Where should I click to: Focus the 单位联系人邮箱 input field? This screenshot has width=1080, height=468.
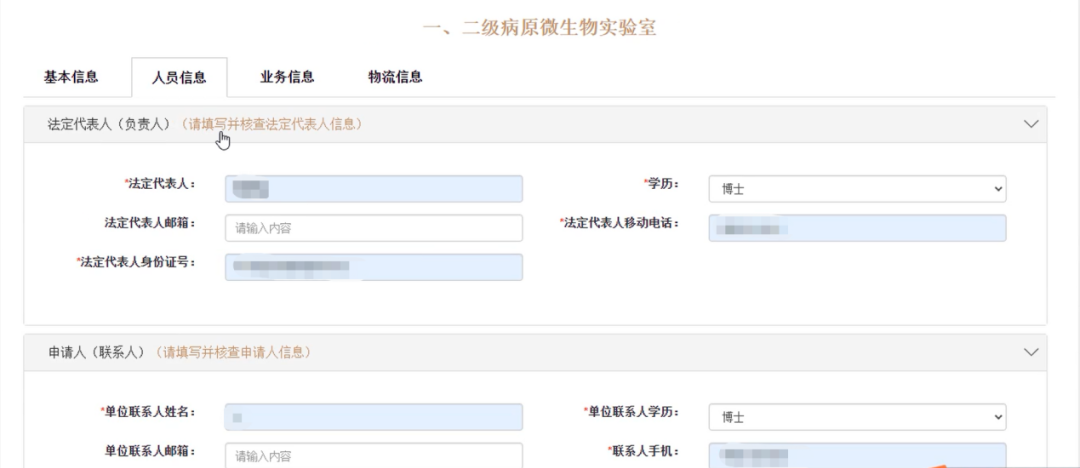[373, 455]
